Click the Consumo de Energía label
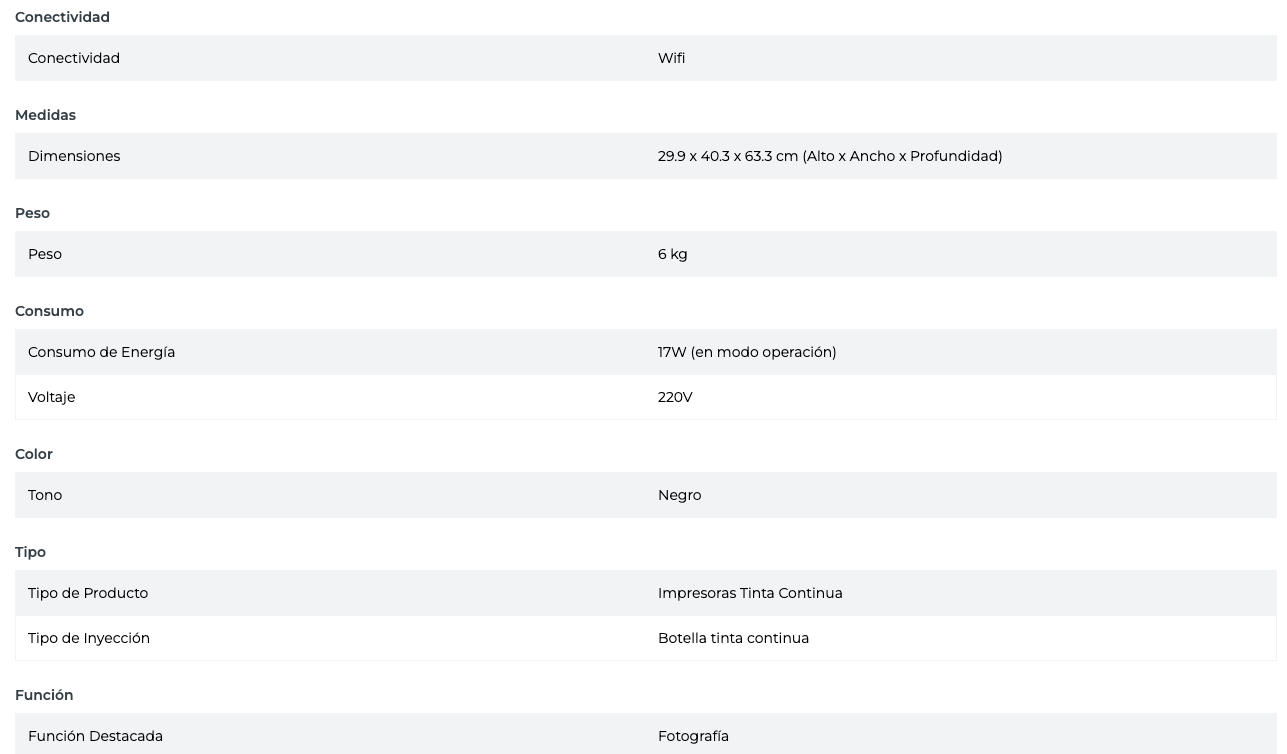 pyautogui.click(x=101, y=352)
